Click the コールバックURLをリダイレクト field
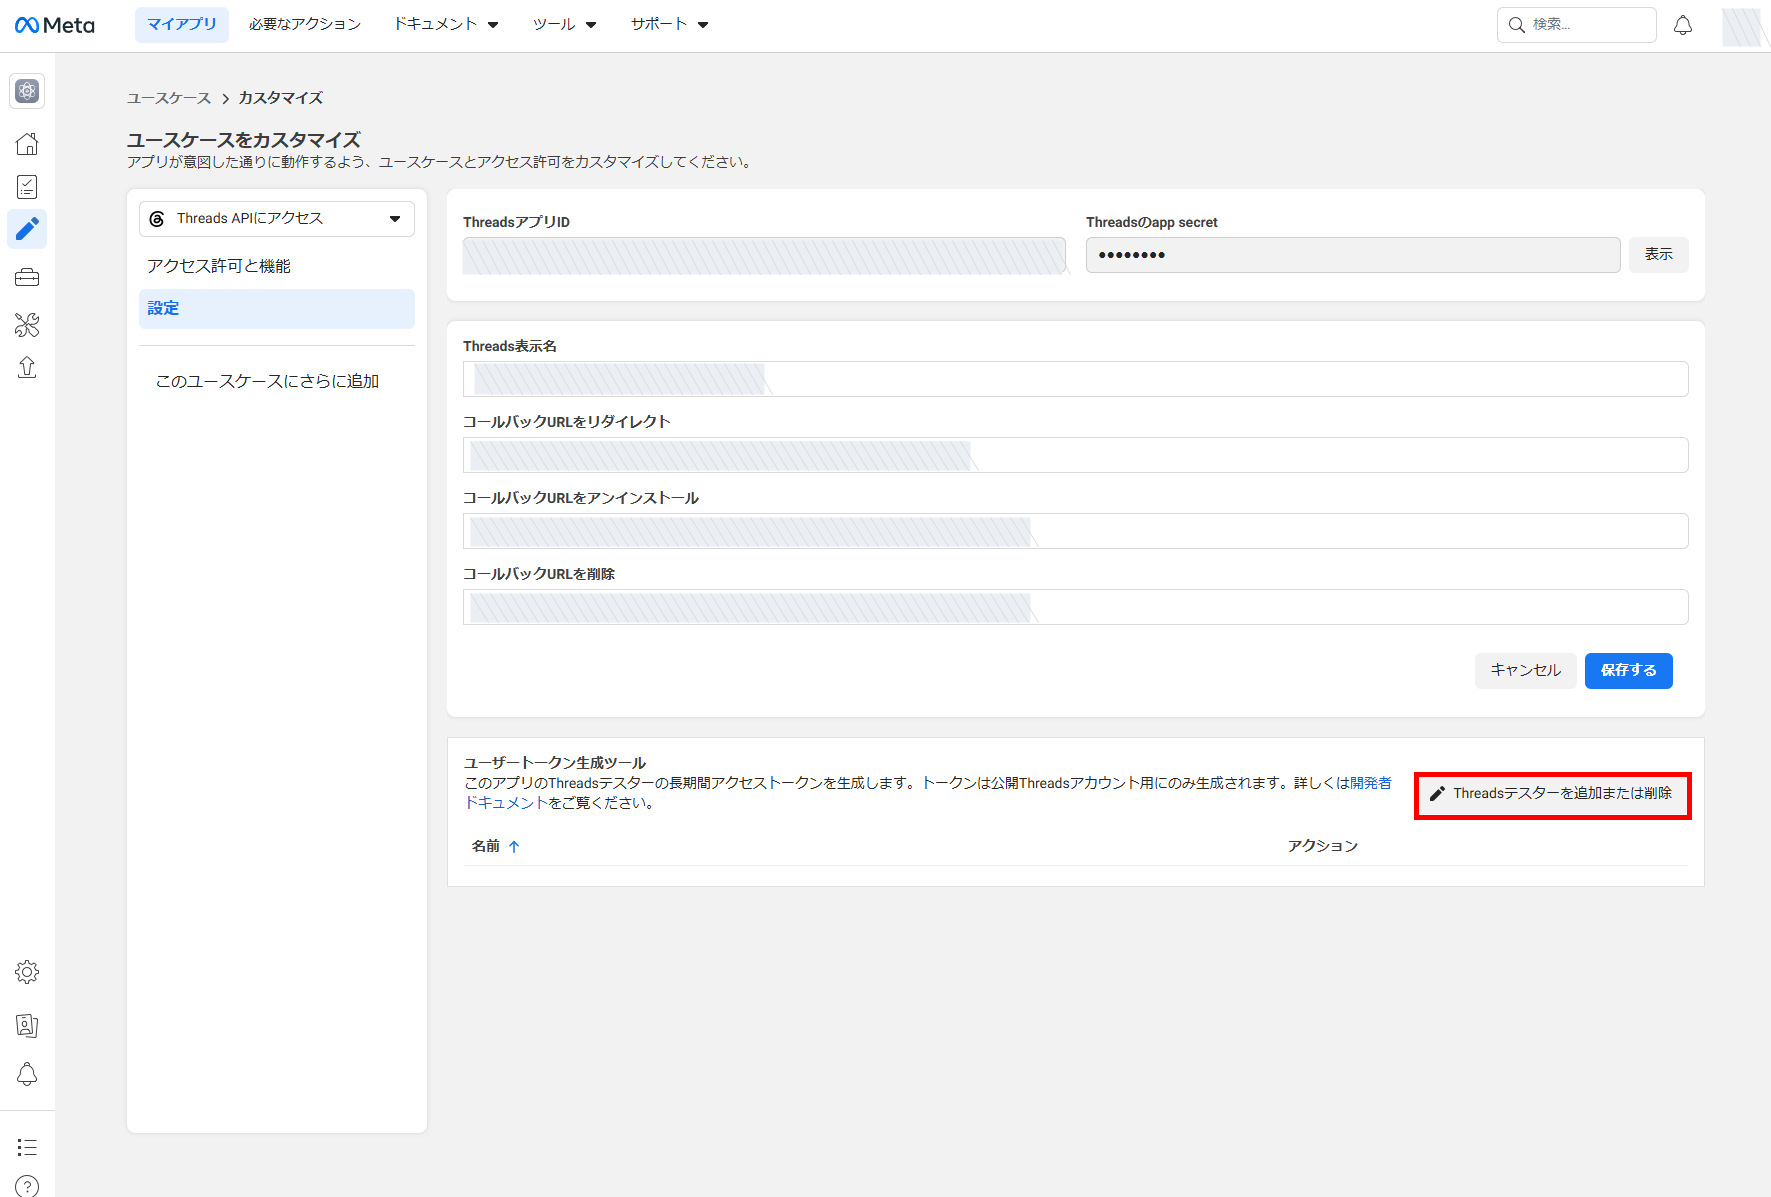This screenshot has width=1771, height=1197. [x=1076, y=455]
